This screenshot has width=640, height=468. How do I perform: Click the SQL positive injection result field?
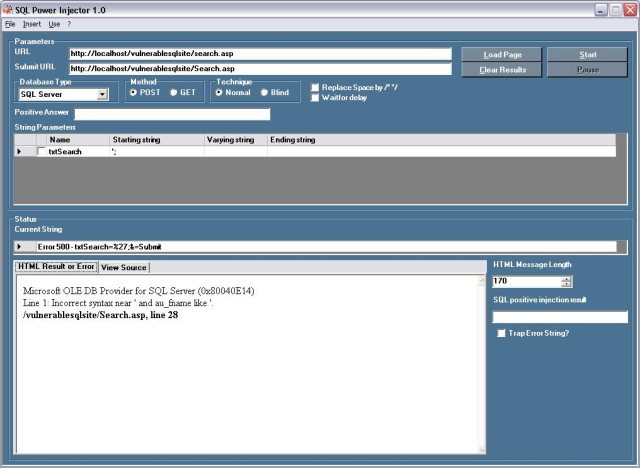tap(560, 317)
